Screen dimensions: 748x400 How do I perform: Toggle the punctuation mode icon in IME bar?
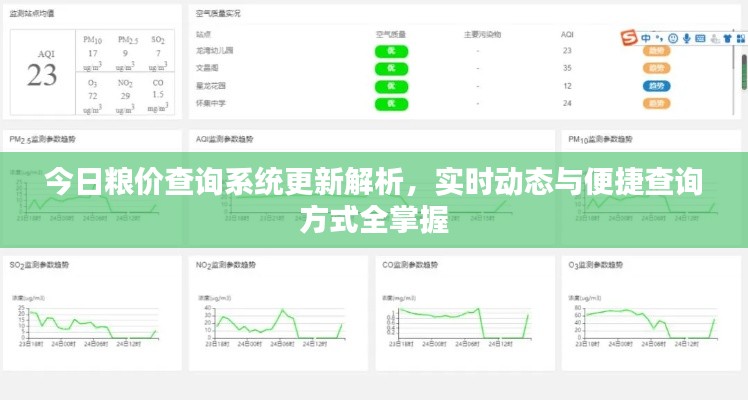point(658,38)
